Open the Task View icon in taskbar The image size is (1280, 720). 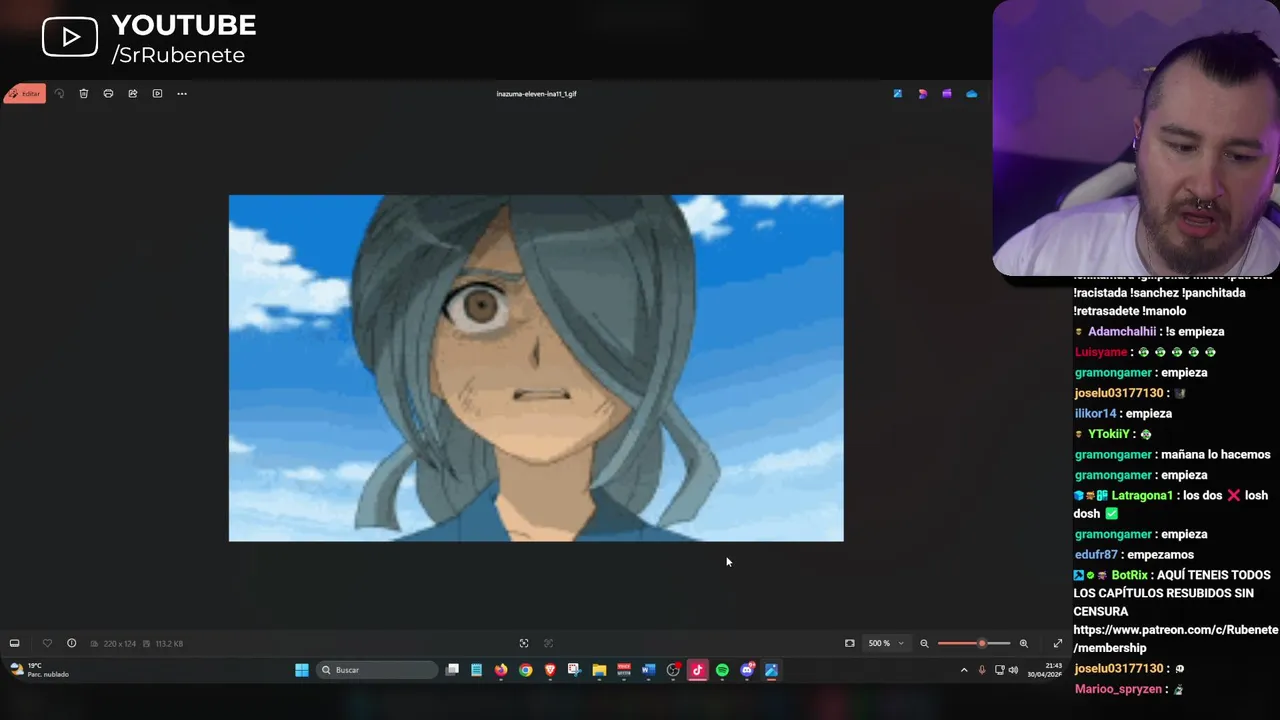point(452,670)
